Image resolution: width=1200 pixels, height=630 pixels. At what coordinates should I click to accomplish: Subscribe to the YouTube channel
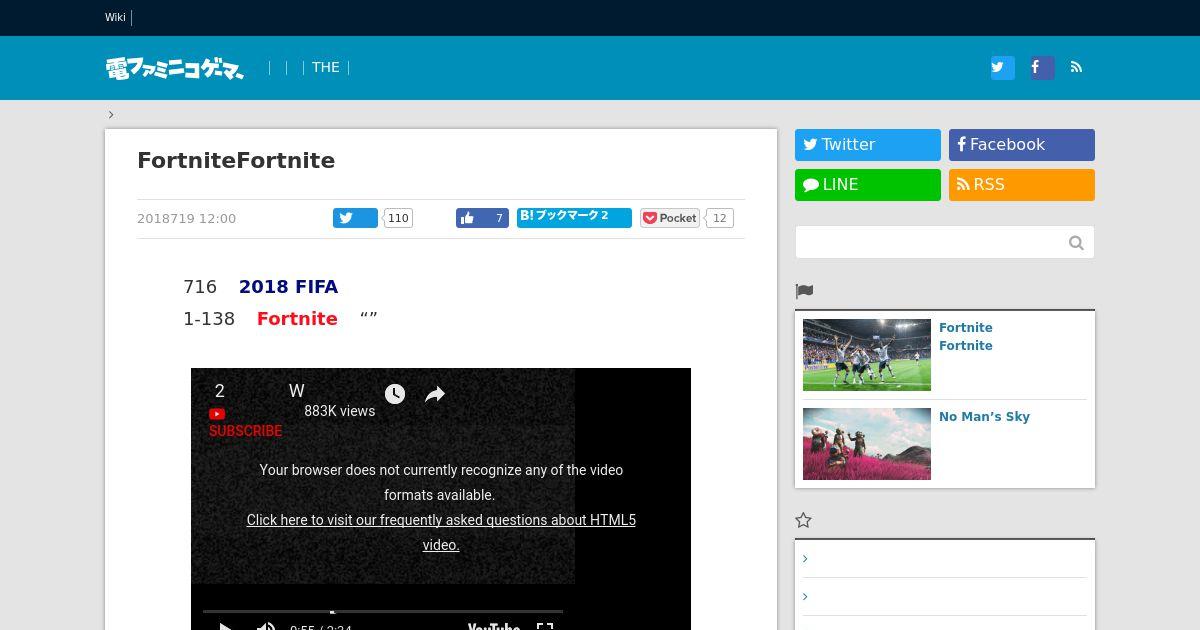[x=245, y=431]
